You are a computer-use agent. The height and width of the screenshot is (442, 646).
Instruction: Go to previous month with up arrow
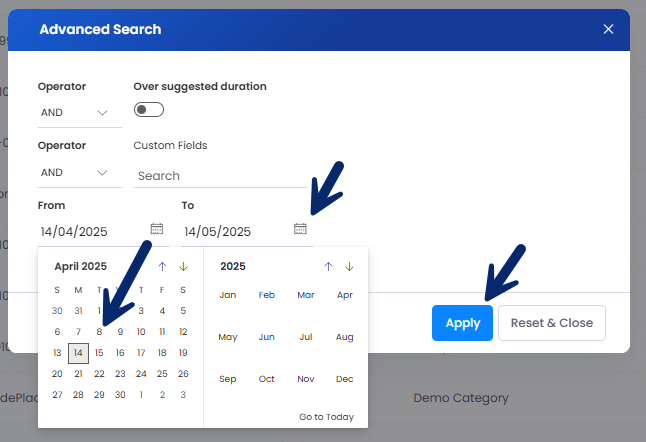click(x=163, y=266)
